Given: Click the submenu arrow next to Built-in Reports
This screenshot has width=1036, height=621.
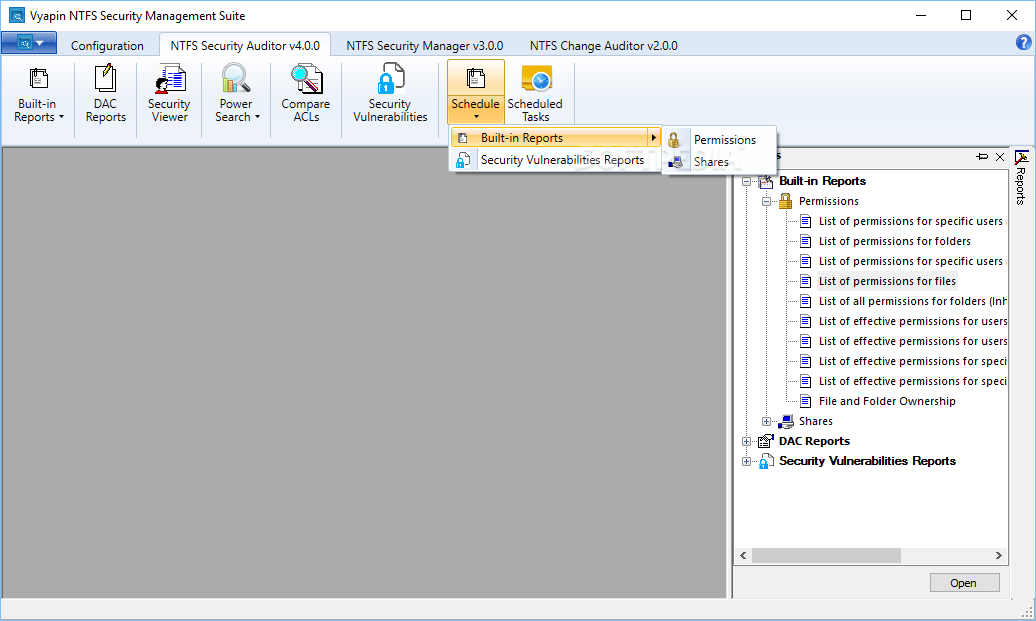Looking at the screenshot, I should pos(653,137).
